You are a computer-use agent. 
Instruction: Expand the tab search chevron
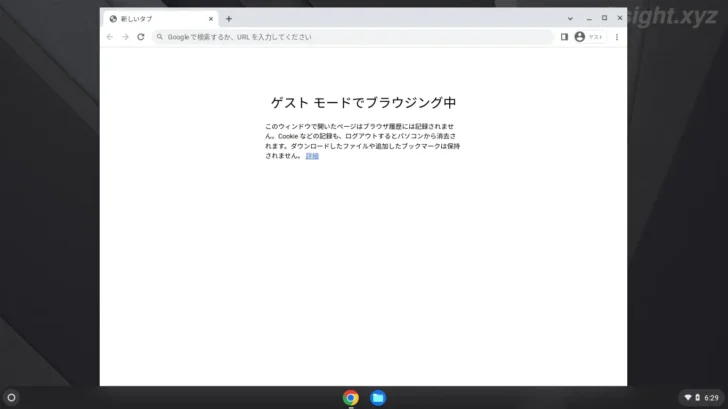570,19
